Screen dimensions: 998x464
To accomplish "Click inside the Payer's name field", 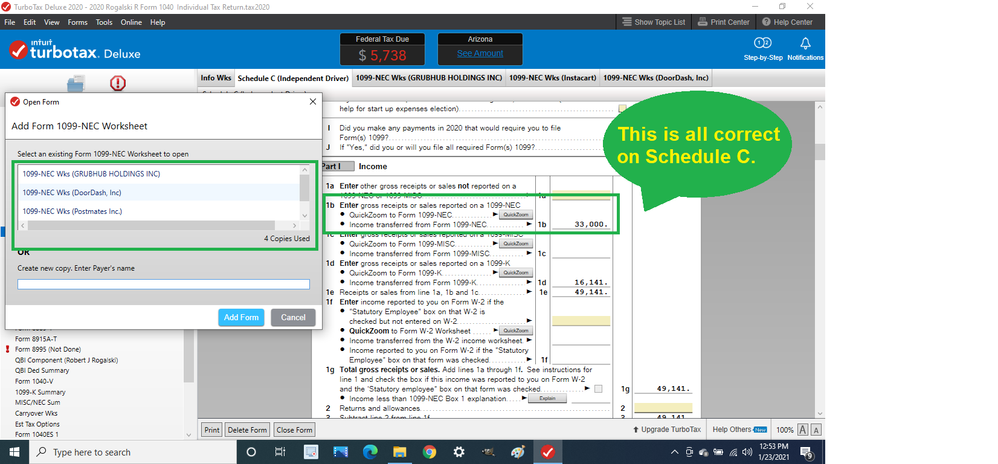I will tap(163, 285).
